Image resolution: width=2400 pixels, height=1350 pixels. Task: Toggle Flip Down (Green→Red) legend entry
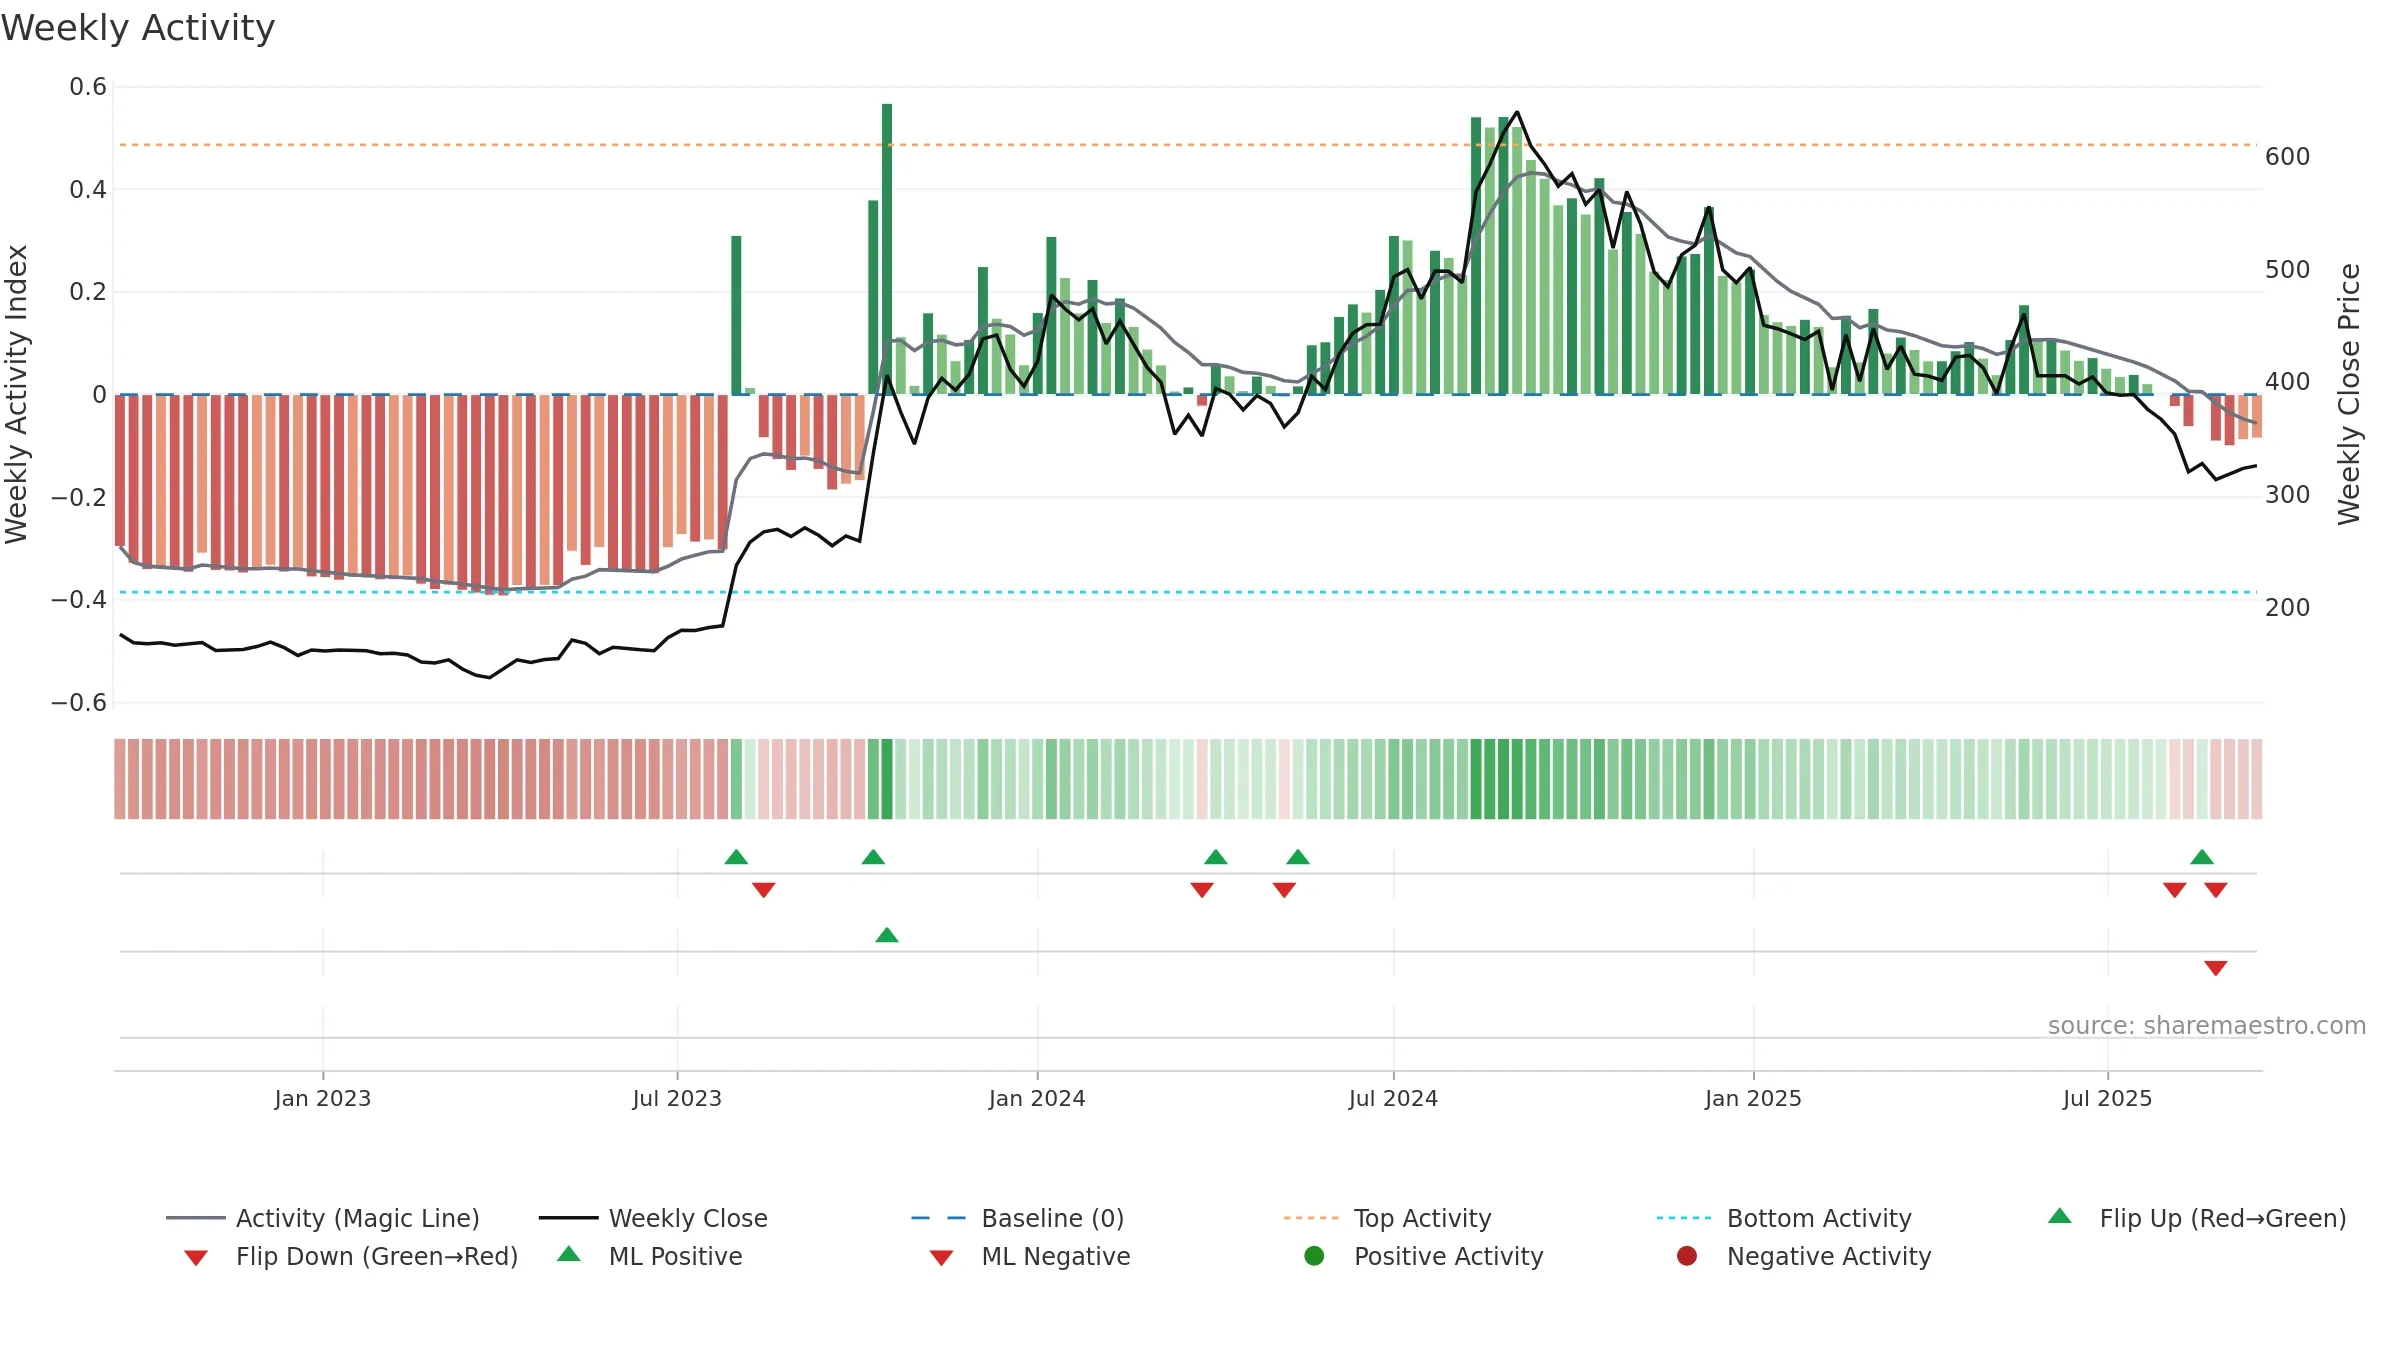(351, 1256)
